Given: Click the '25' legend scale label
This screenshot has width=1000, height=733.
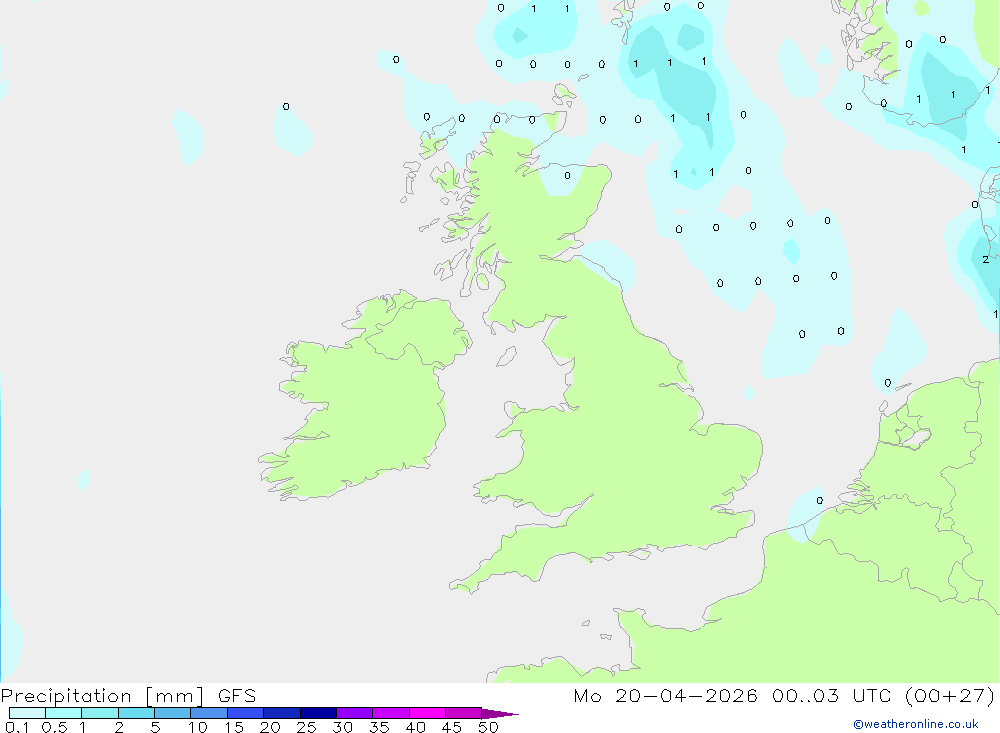Looking at the screenshot, I should click(307, 727).
